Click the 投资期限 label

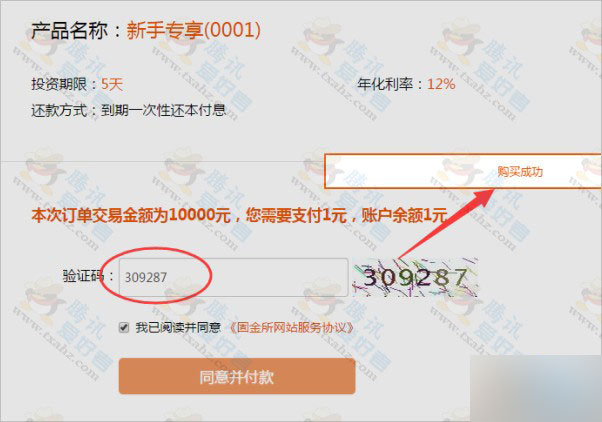pos(59,84)
